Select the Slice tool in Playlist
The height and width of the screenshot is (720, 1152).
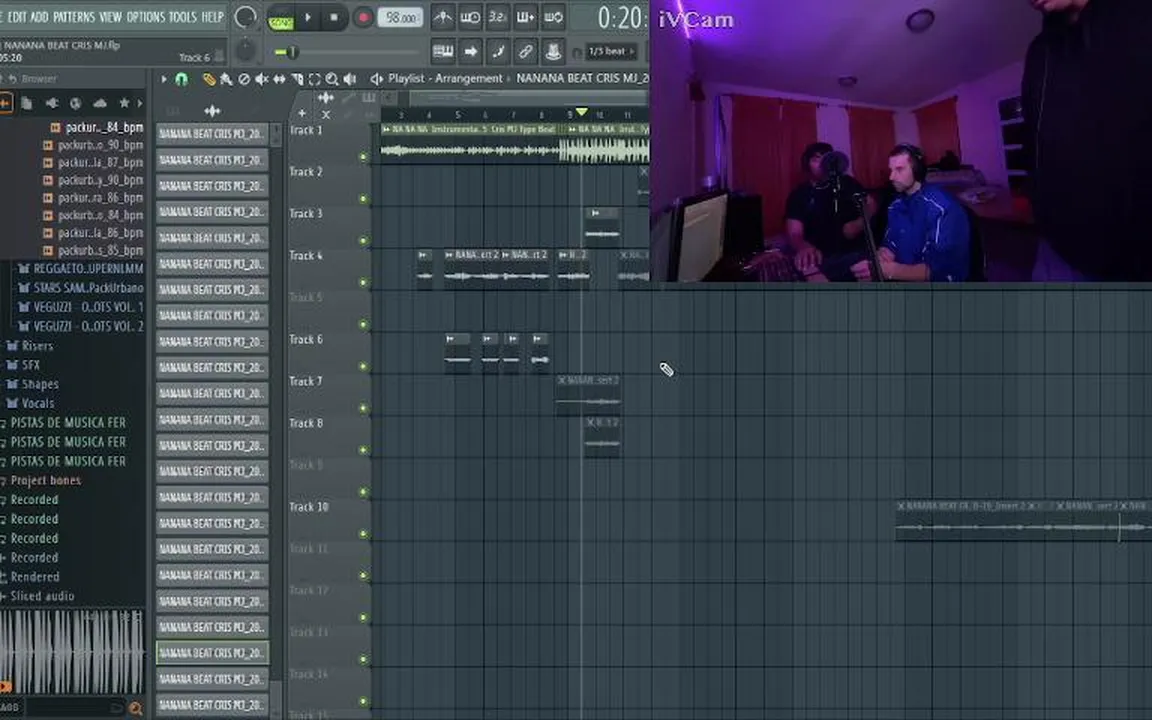[x=297, y=79]
